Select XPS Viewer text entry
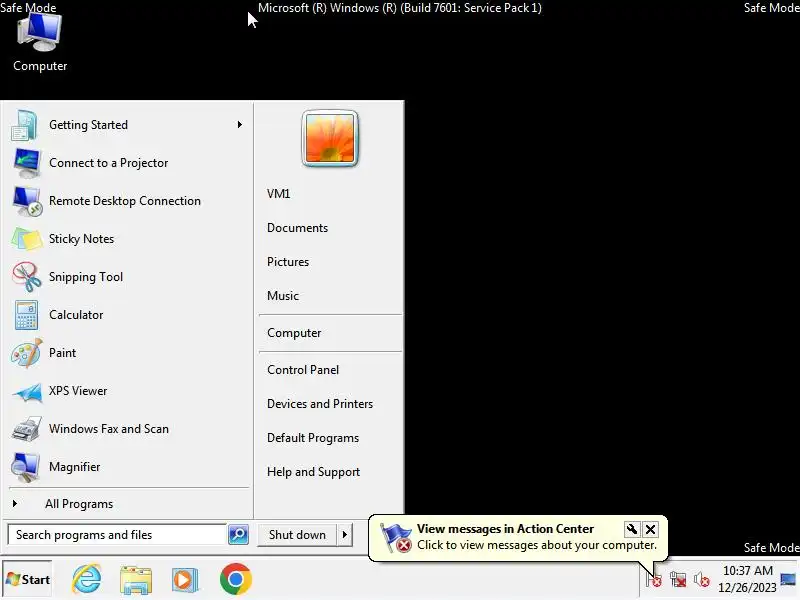This screenshot has height=600, width=800. click(78, 391)
